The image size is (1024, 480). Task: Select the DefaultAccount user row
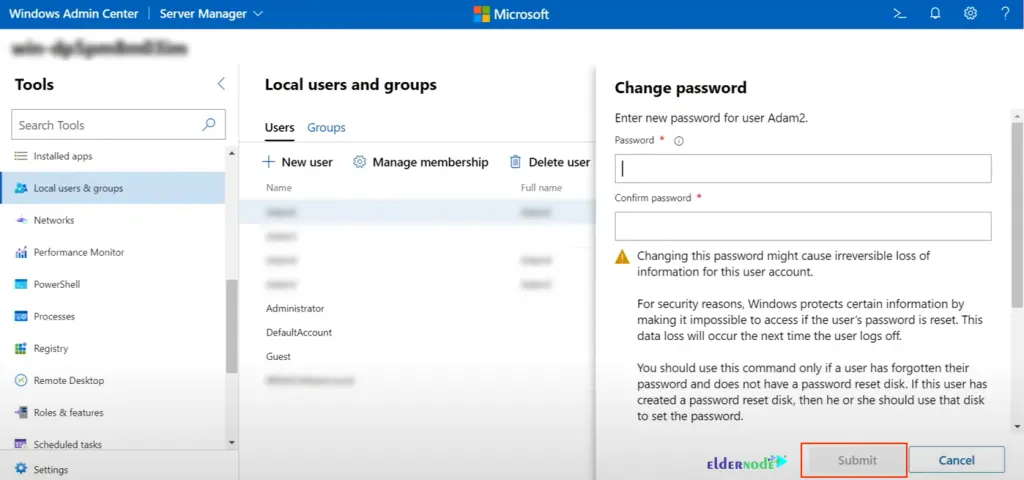coord(417,332)
